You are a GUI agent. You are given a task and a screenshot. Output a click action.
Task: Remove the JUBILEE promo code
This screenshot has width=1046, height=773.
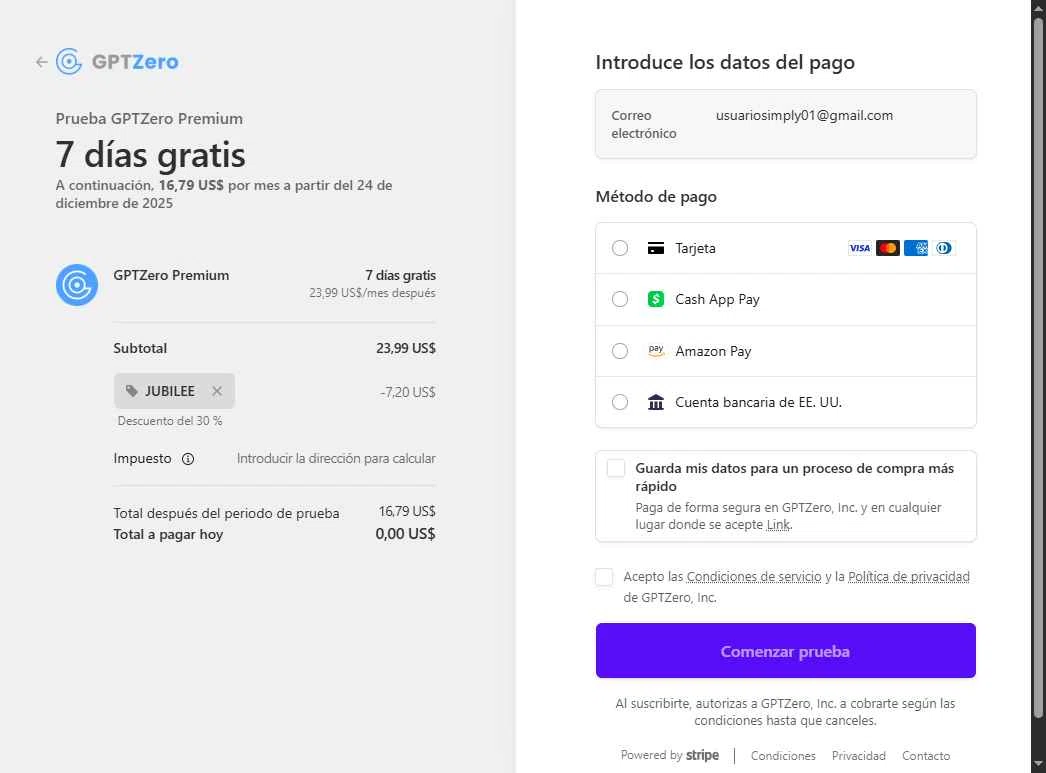coord(217,391)
